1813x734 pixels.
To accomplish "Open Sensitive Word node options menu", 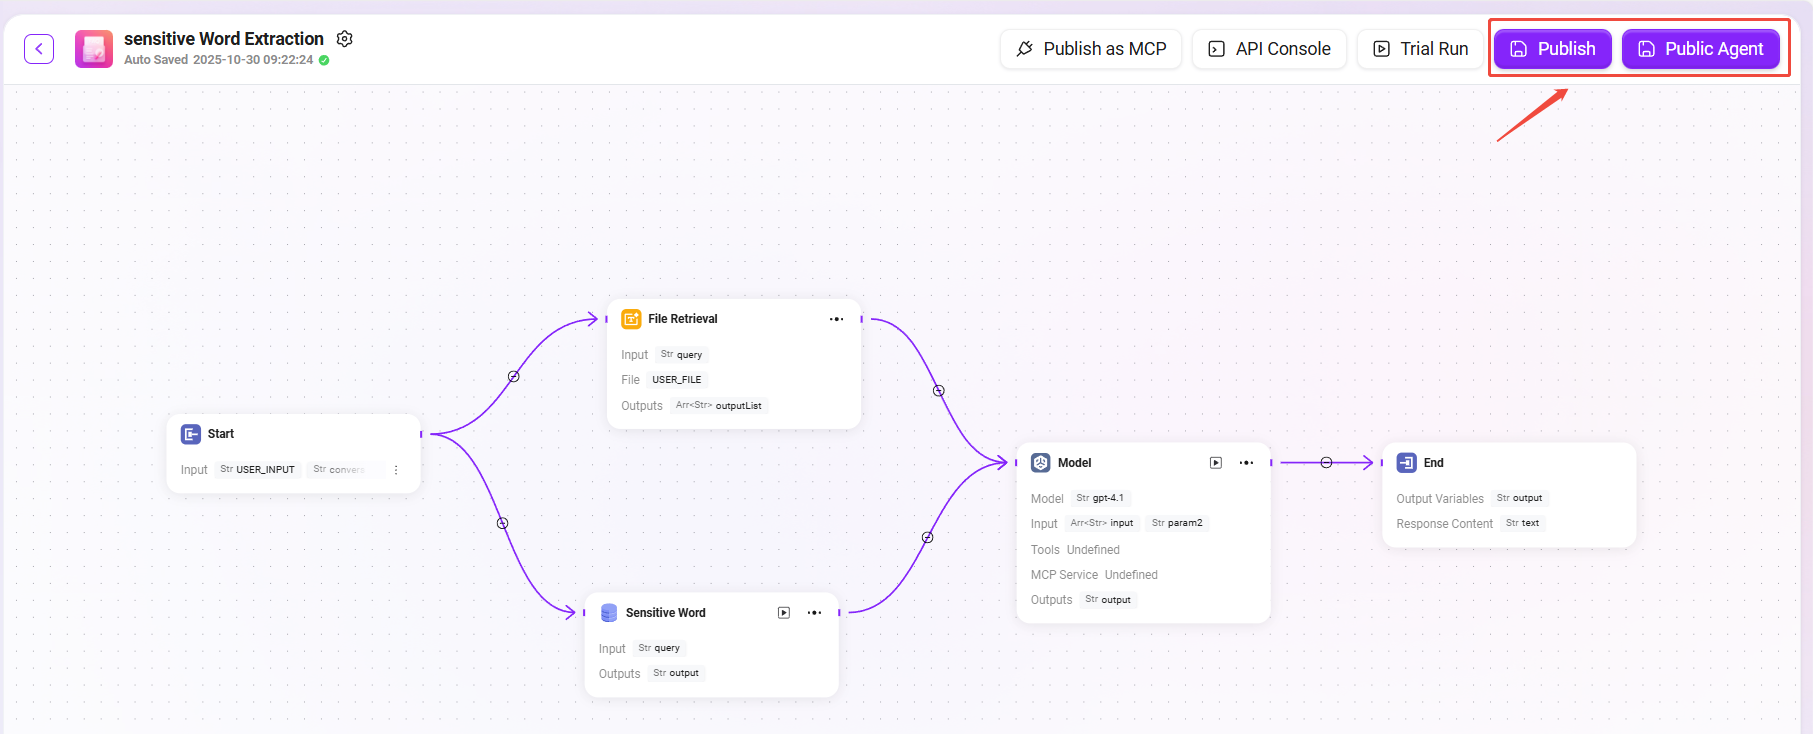I will pyautogui.click(x=814, y=613).
